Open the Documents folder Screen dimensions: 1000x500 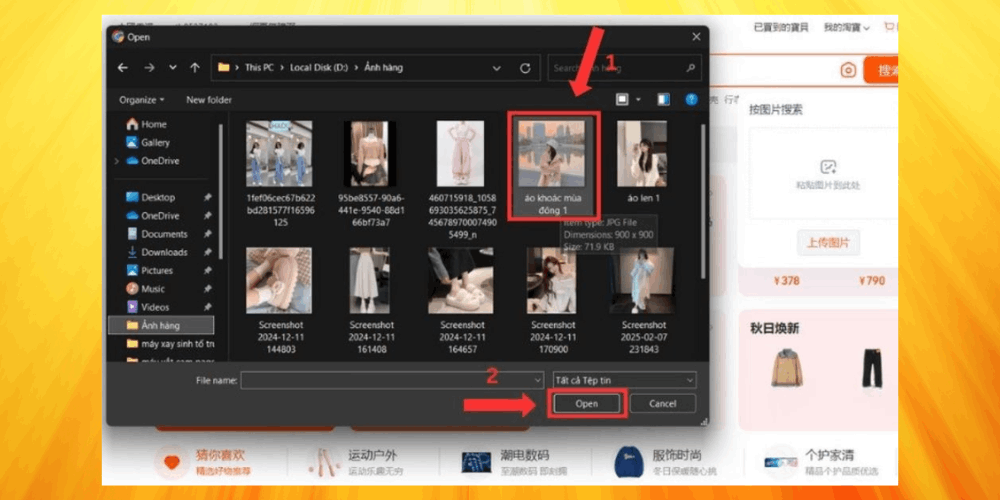[157, 234]
